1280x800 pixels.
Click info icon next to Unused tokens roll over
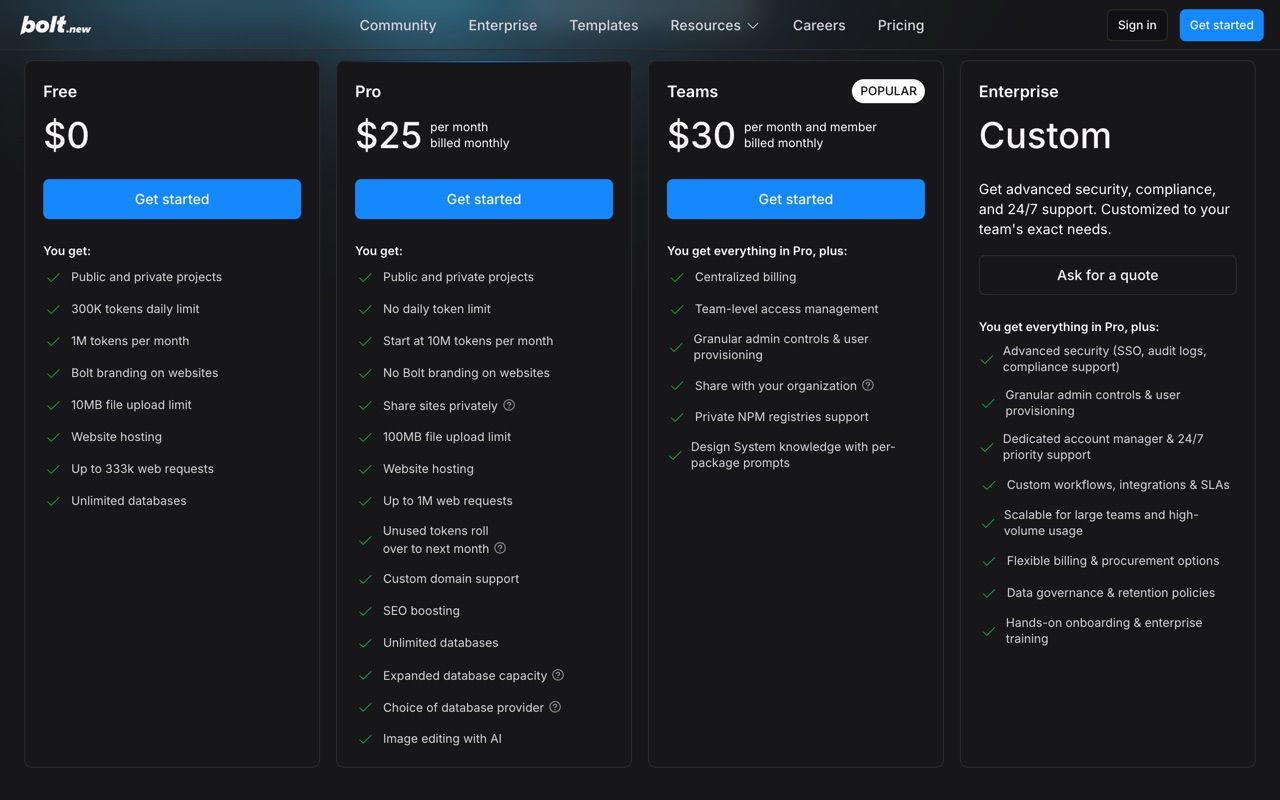click(500, 548)
